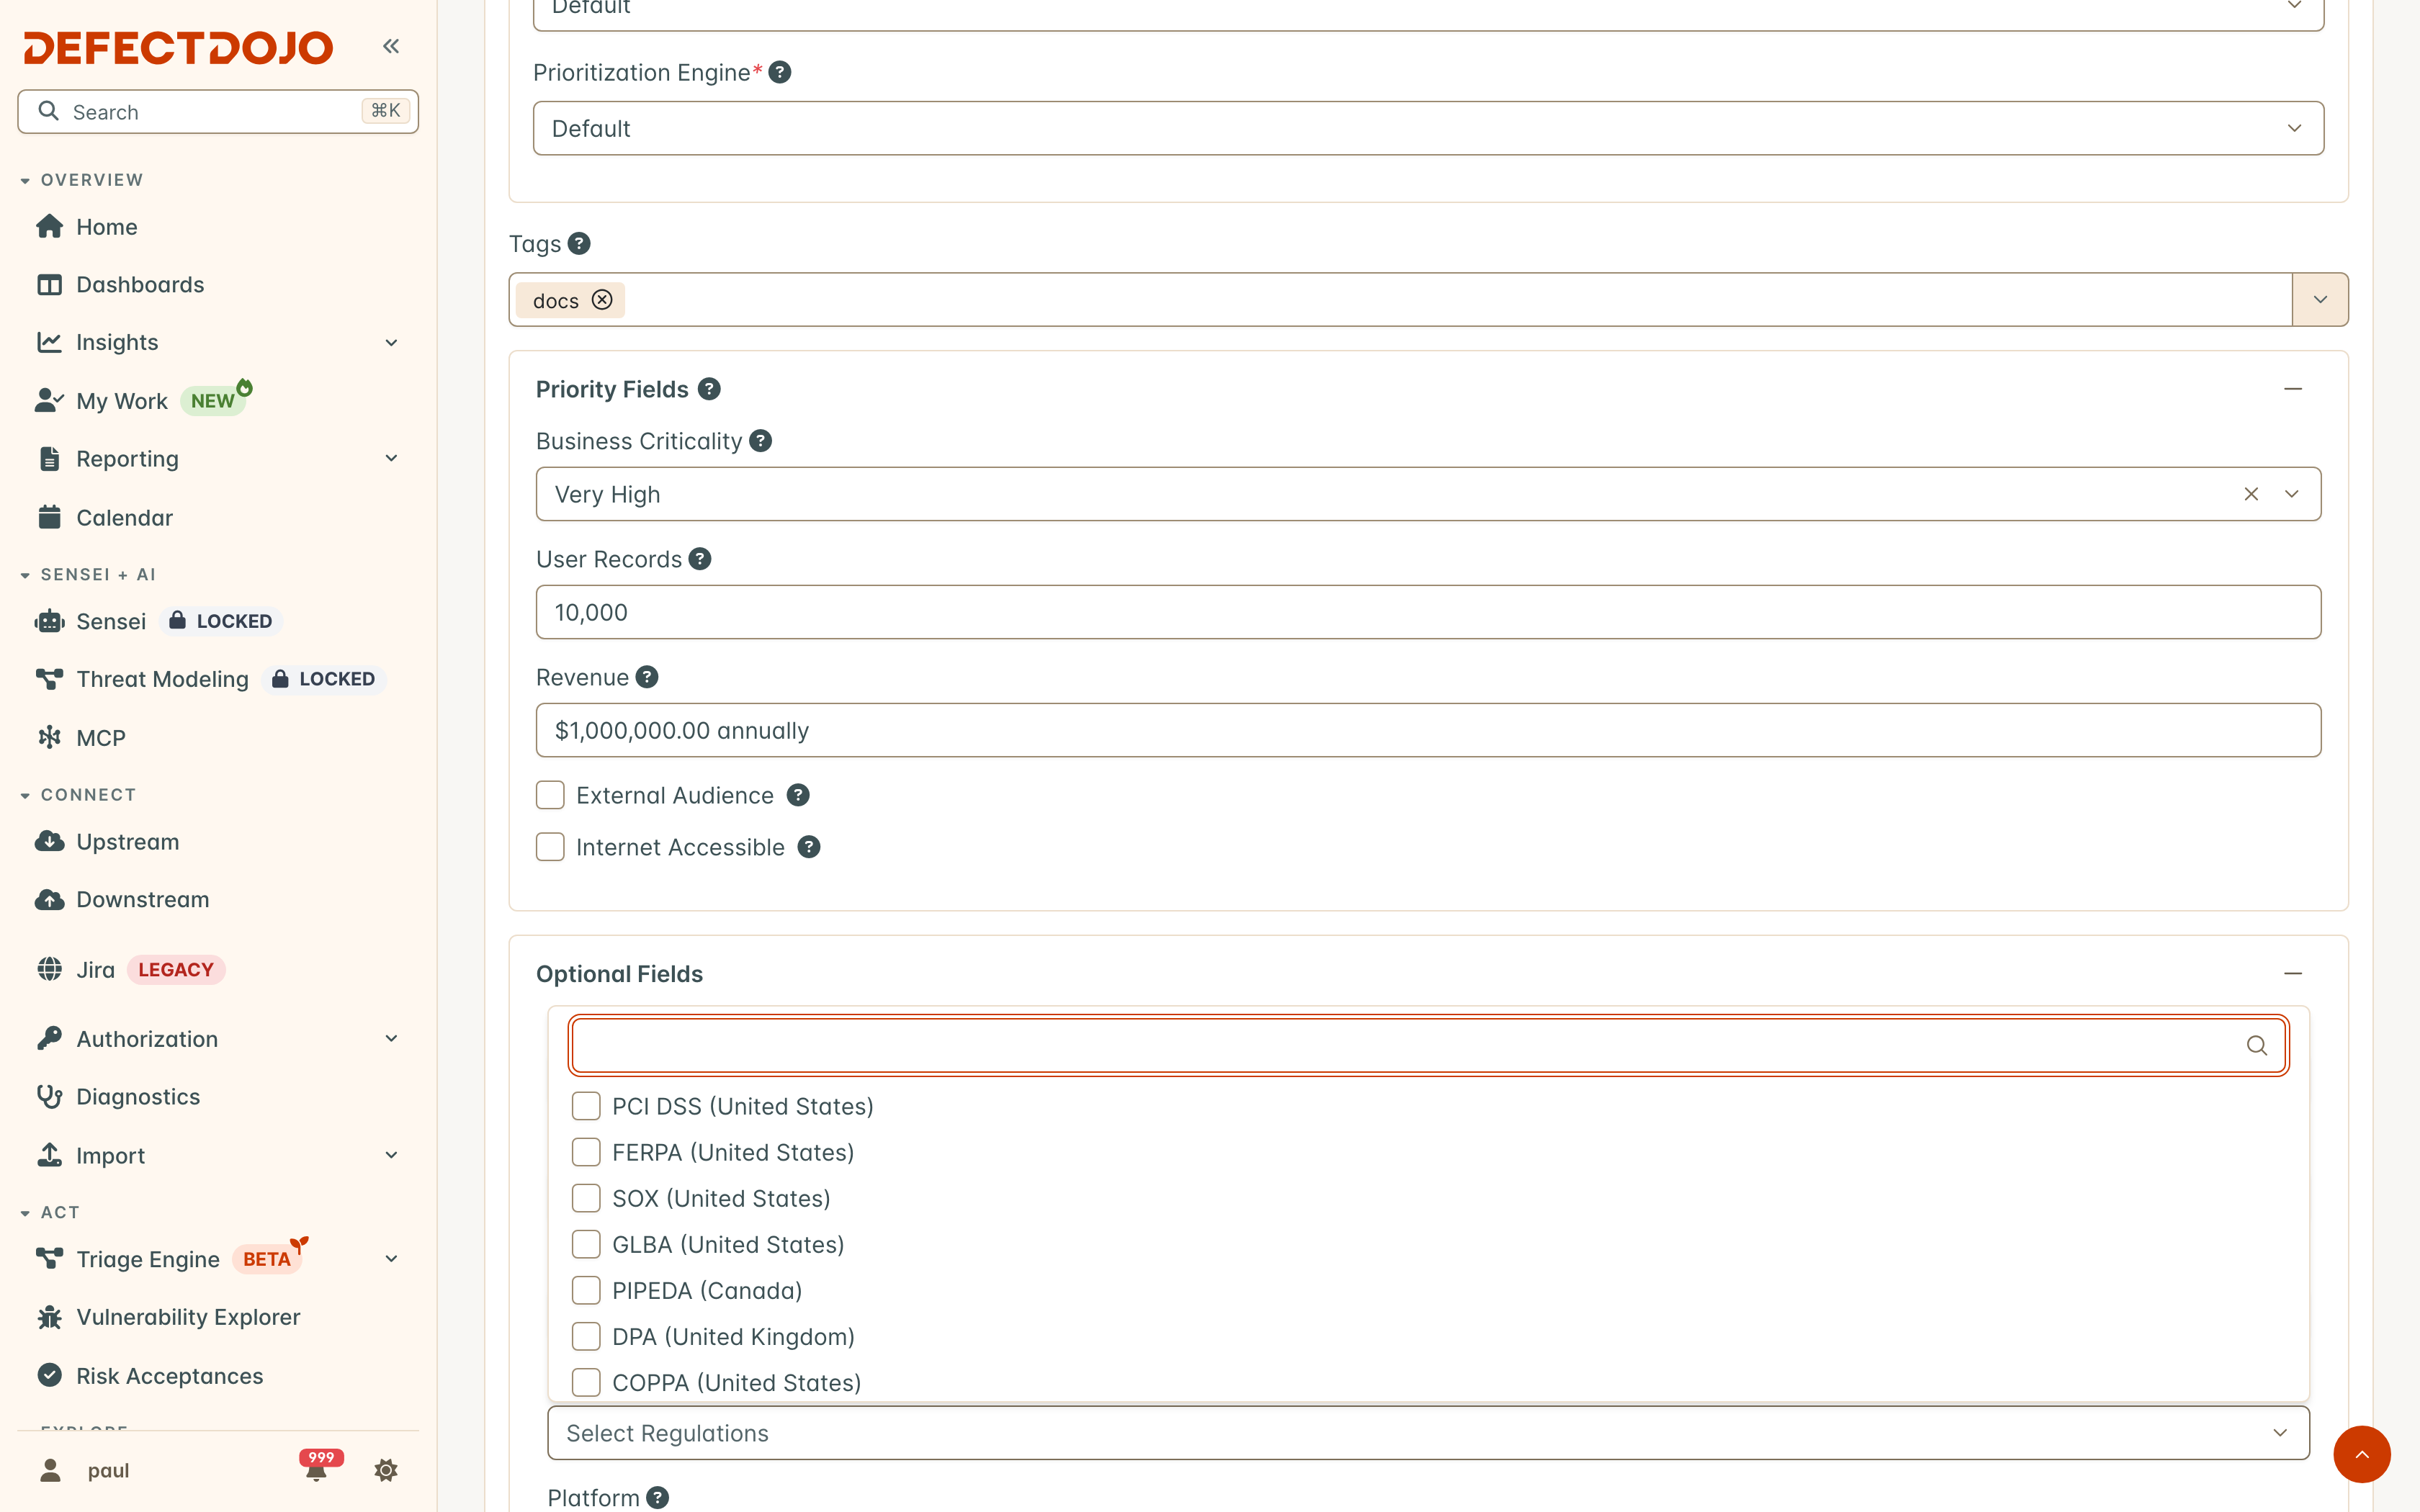Enable the Internet Accessible checkbox
2420x1512 pixels.
[x=550, y=847]
